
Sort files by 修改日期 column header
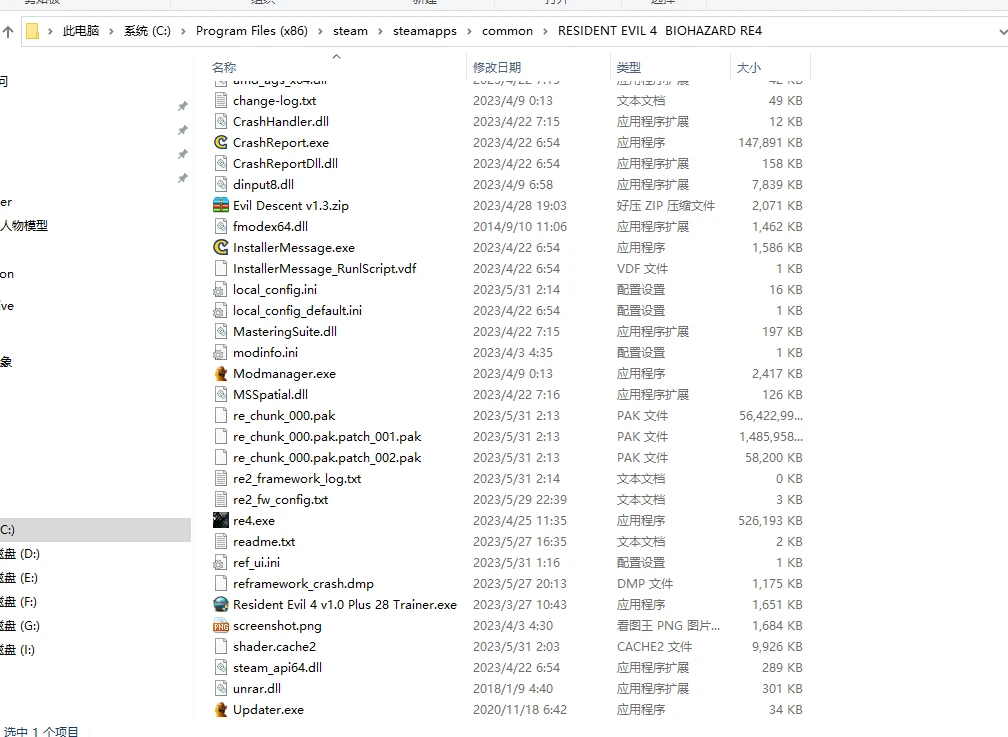pos(496,68)
